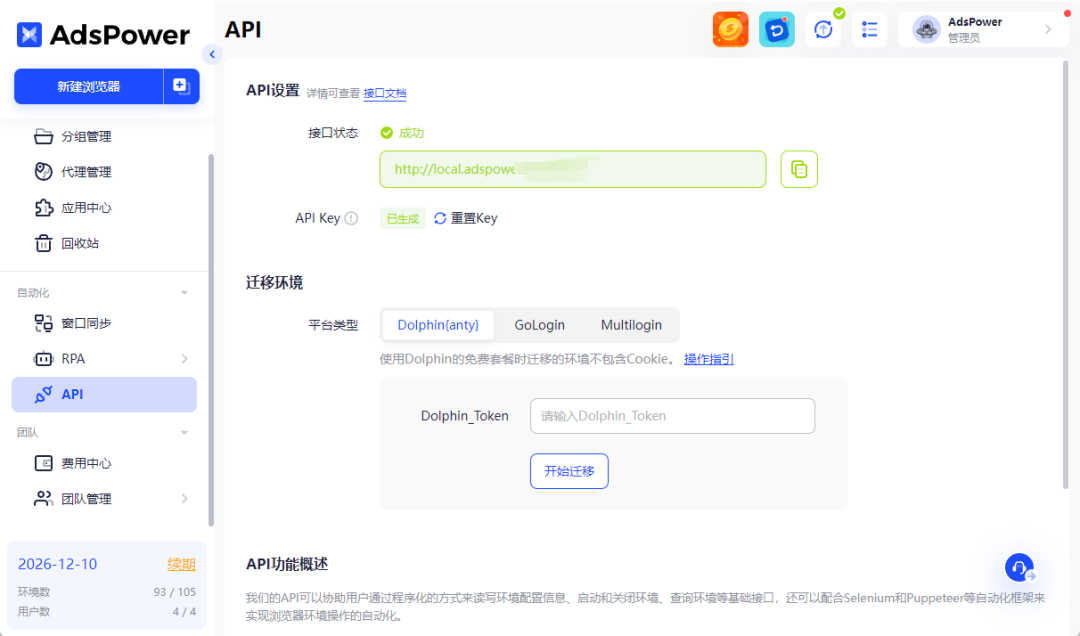Open the 操作指引 link
Viewport: 1080px width, 636px height.
[x=709, y=359]
